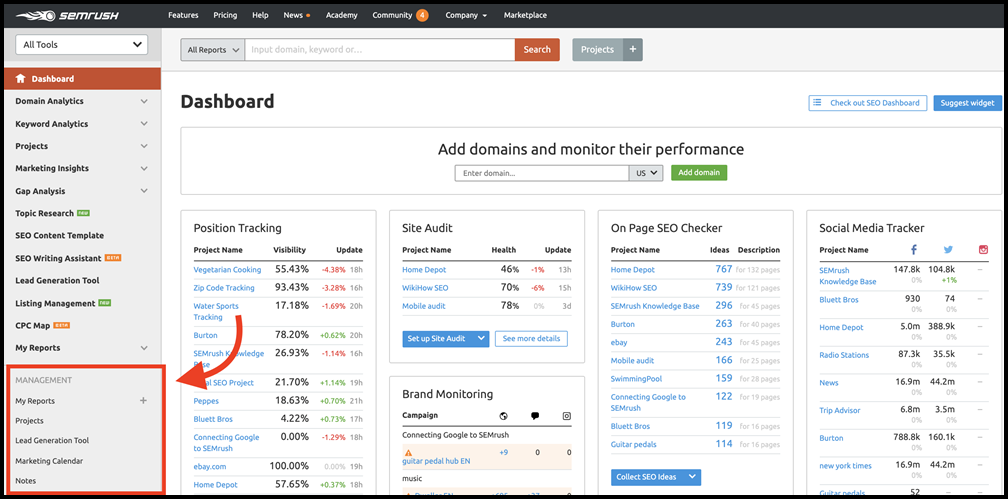This screenshot has height=499, width=1008.
Task: Open Radio Stations in Social Media Tracker
Action: point(844,355)
